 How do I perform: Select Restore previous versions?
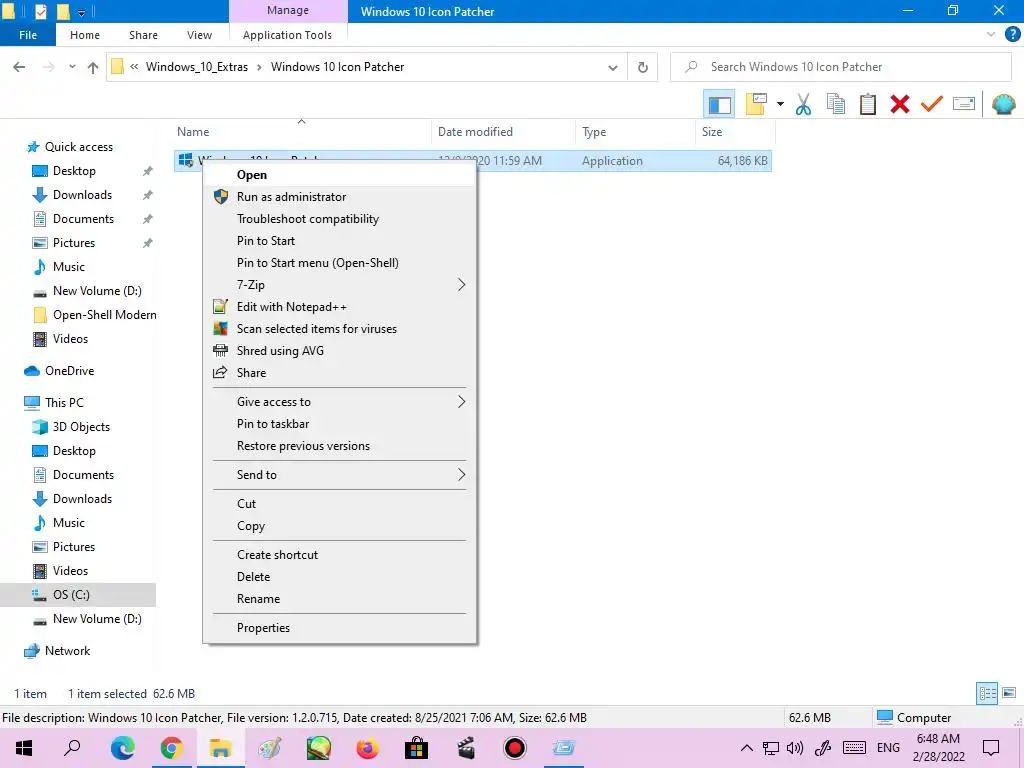click(x=339, y=446)
